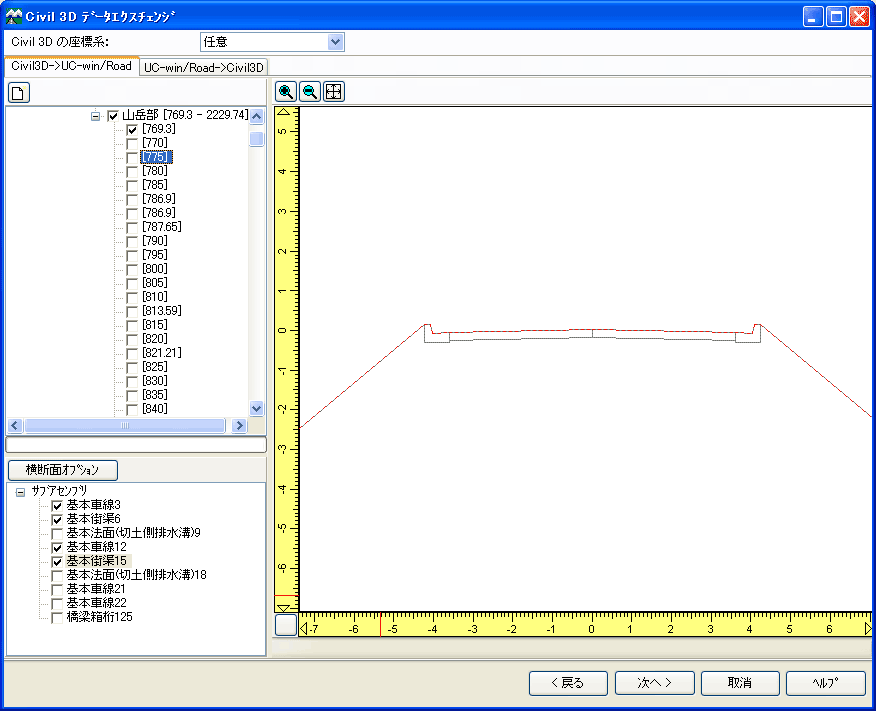
Task: Click the 戻る (Back) button
Action: pos(568,683)
